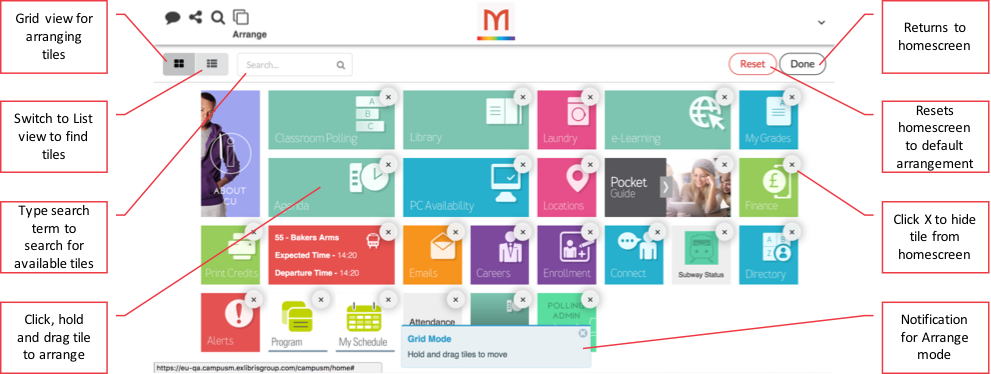Click the Pocket Guide next arrow
The height and width of the screenshot is (374, 991).
(x=666, y=188)
